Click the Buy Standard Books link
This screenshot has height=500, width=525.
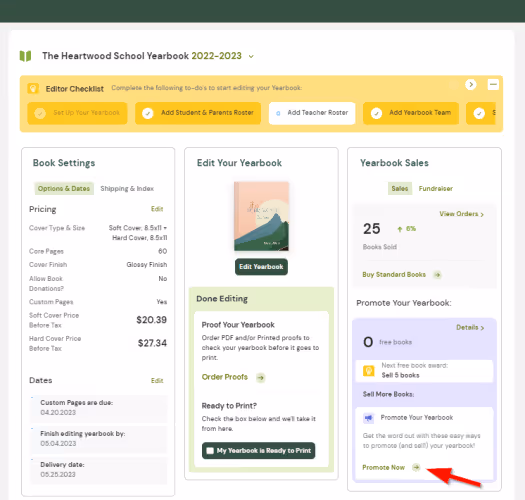(x=394, y=275)
